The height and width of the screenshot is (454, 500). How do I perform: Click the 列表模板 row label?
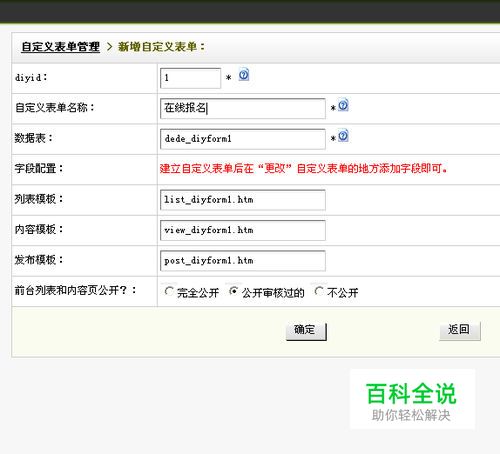coord(39,199)
